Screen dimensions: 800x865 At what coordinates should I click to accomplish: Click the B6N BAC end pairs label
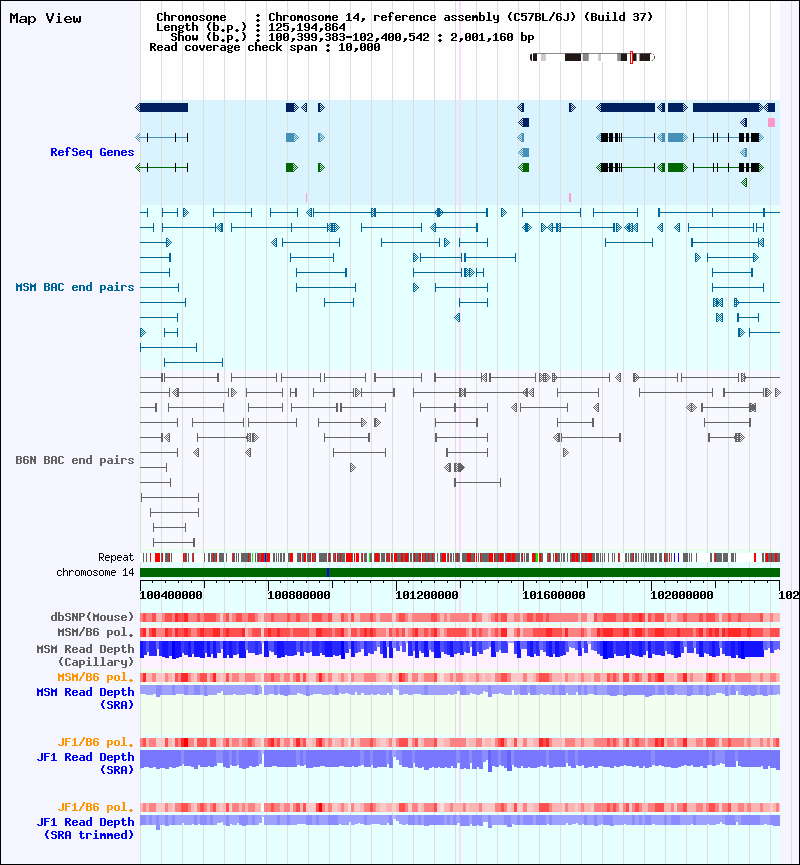click(75, 460)
